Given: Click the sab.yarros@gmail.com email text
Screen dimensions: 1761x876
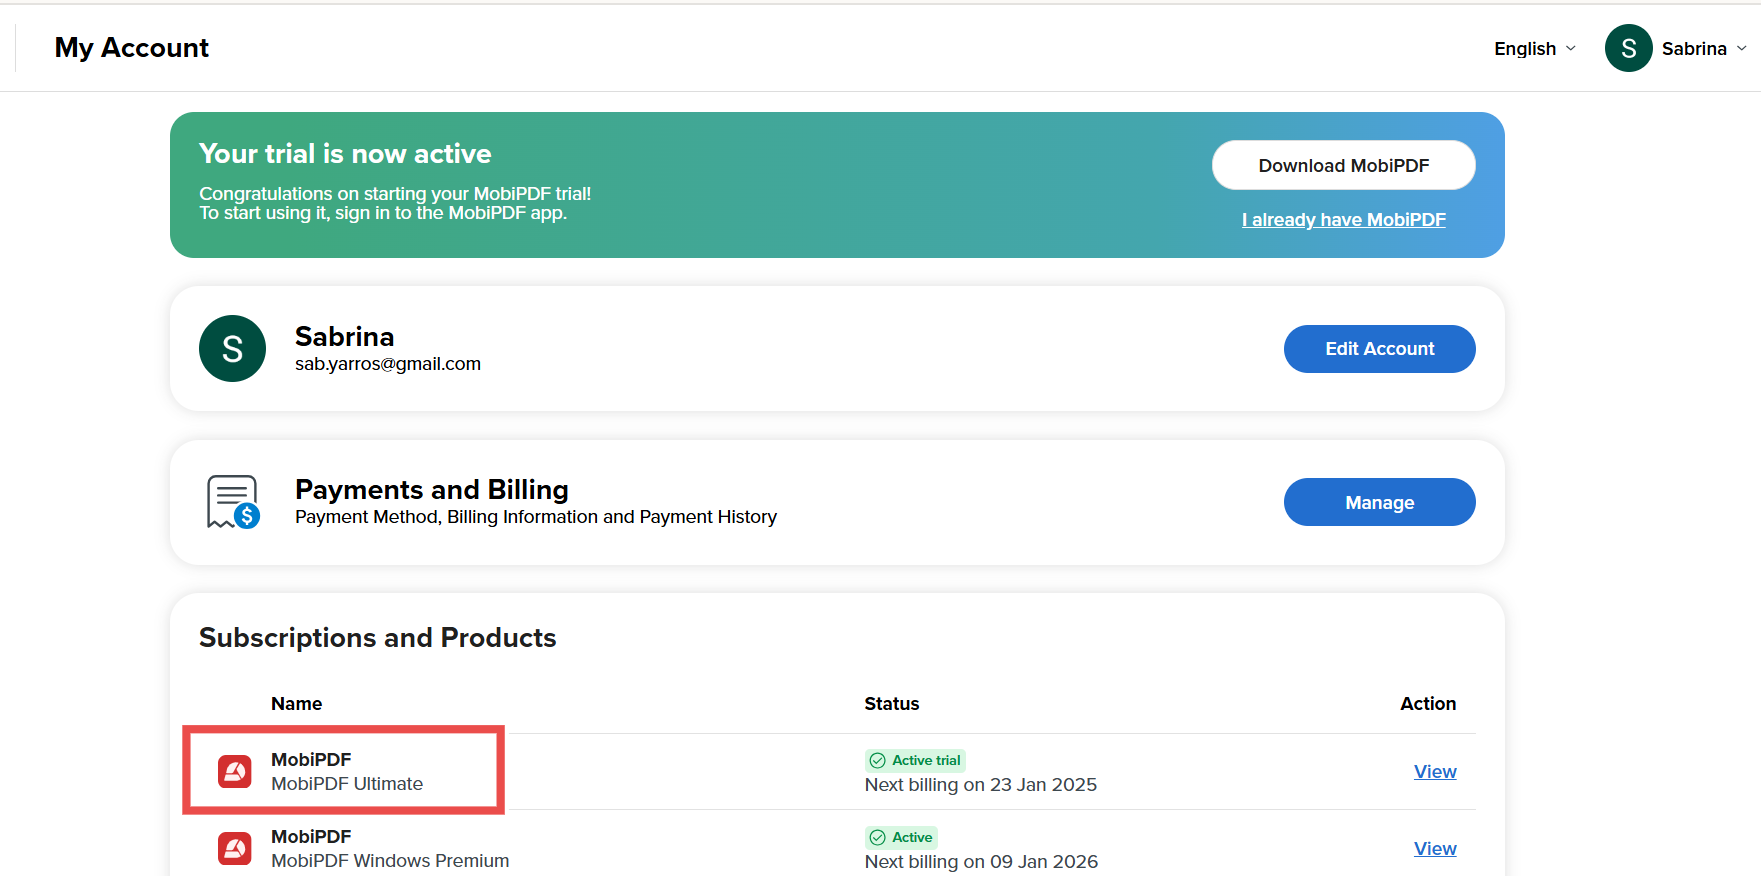Looking at the screenshot, I should point(388,364).
